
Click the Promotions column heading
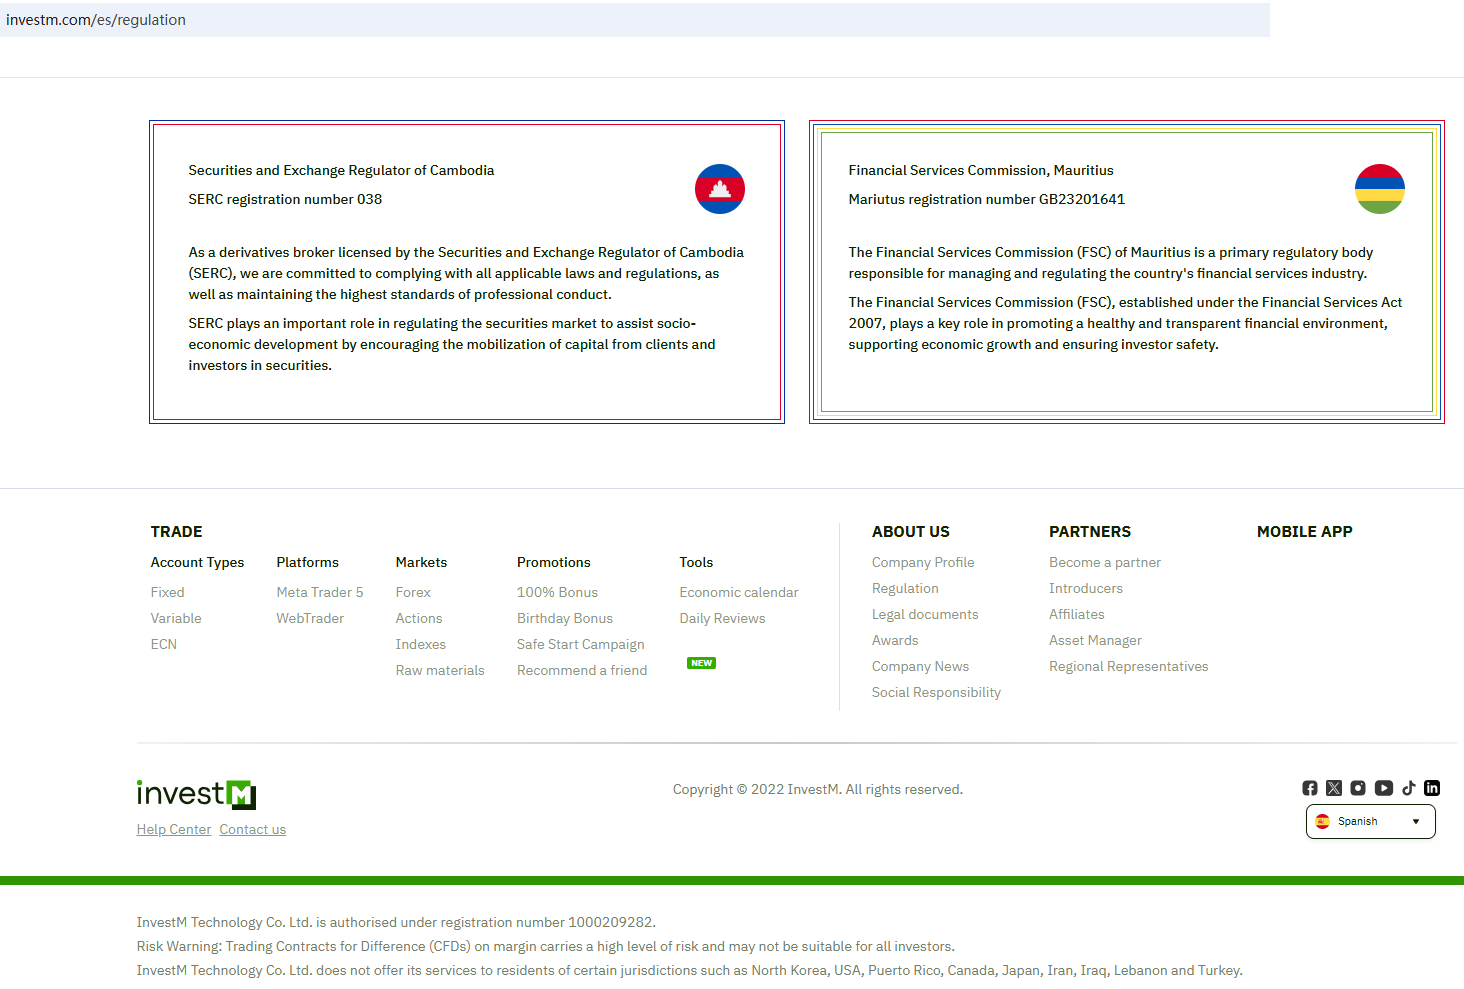point(554,562)
